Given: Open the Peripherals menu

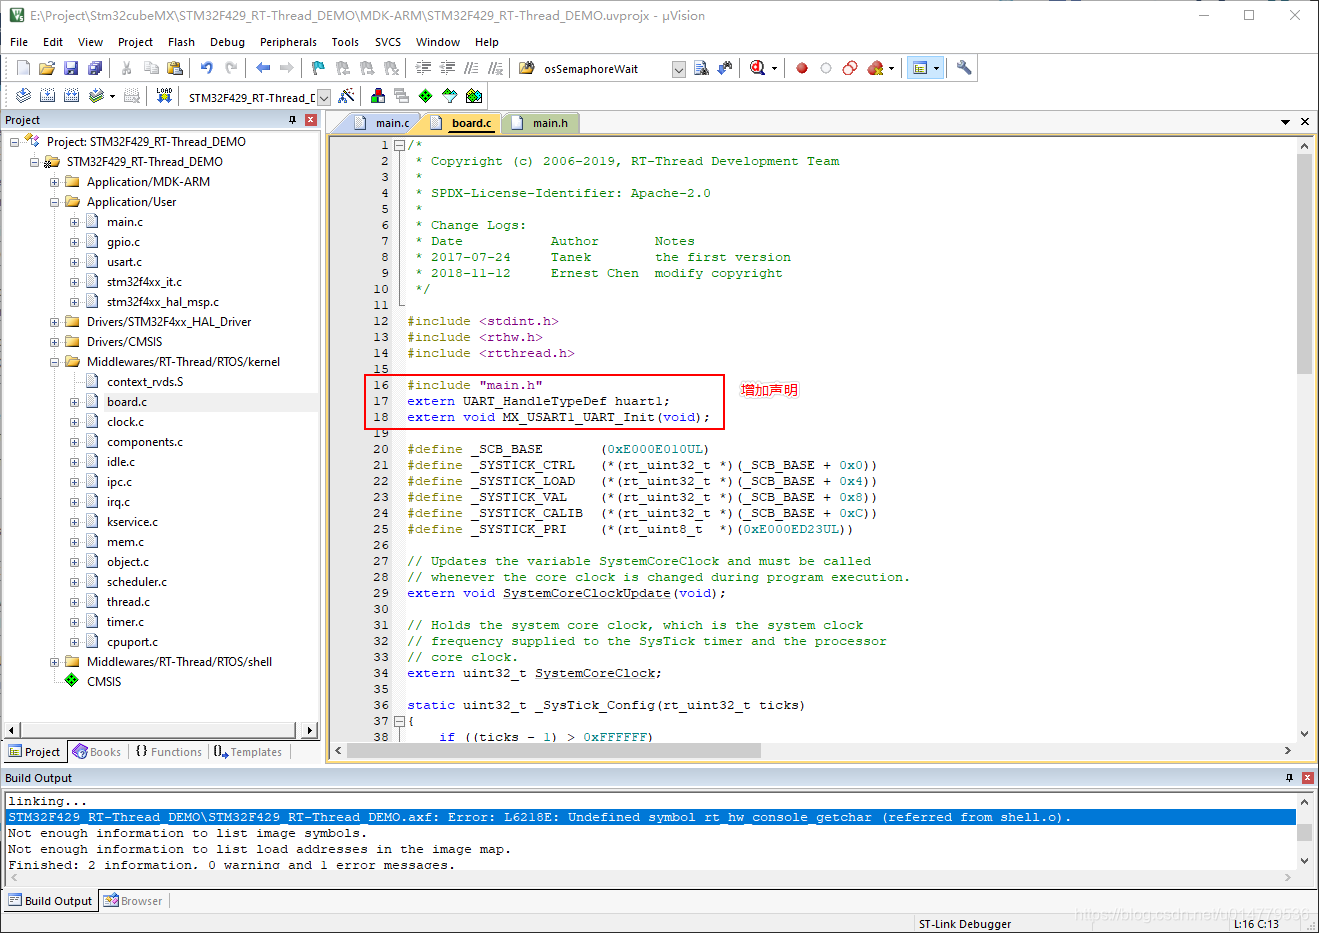Looking at the screenshot, I should pyautogui.click(x=288, y=42).
